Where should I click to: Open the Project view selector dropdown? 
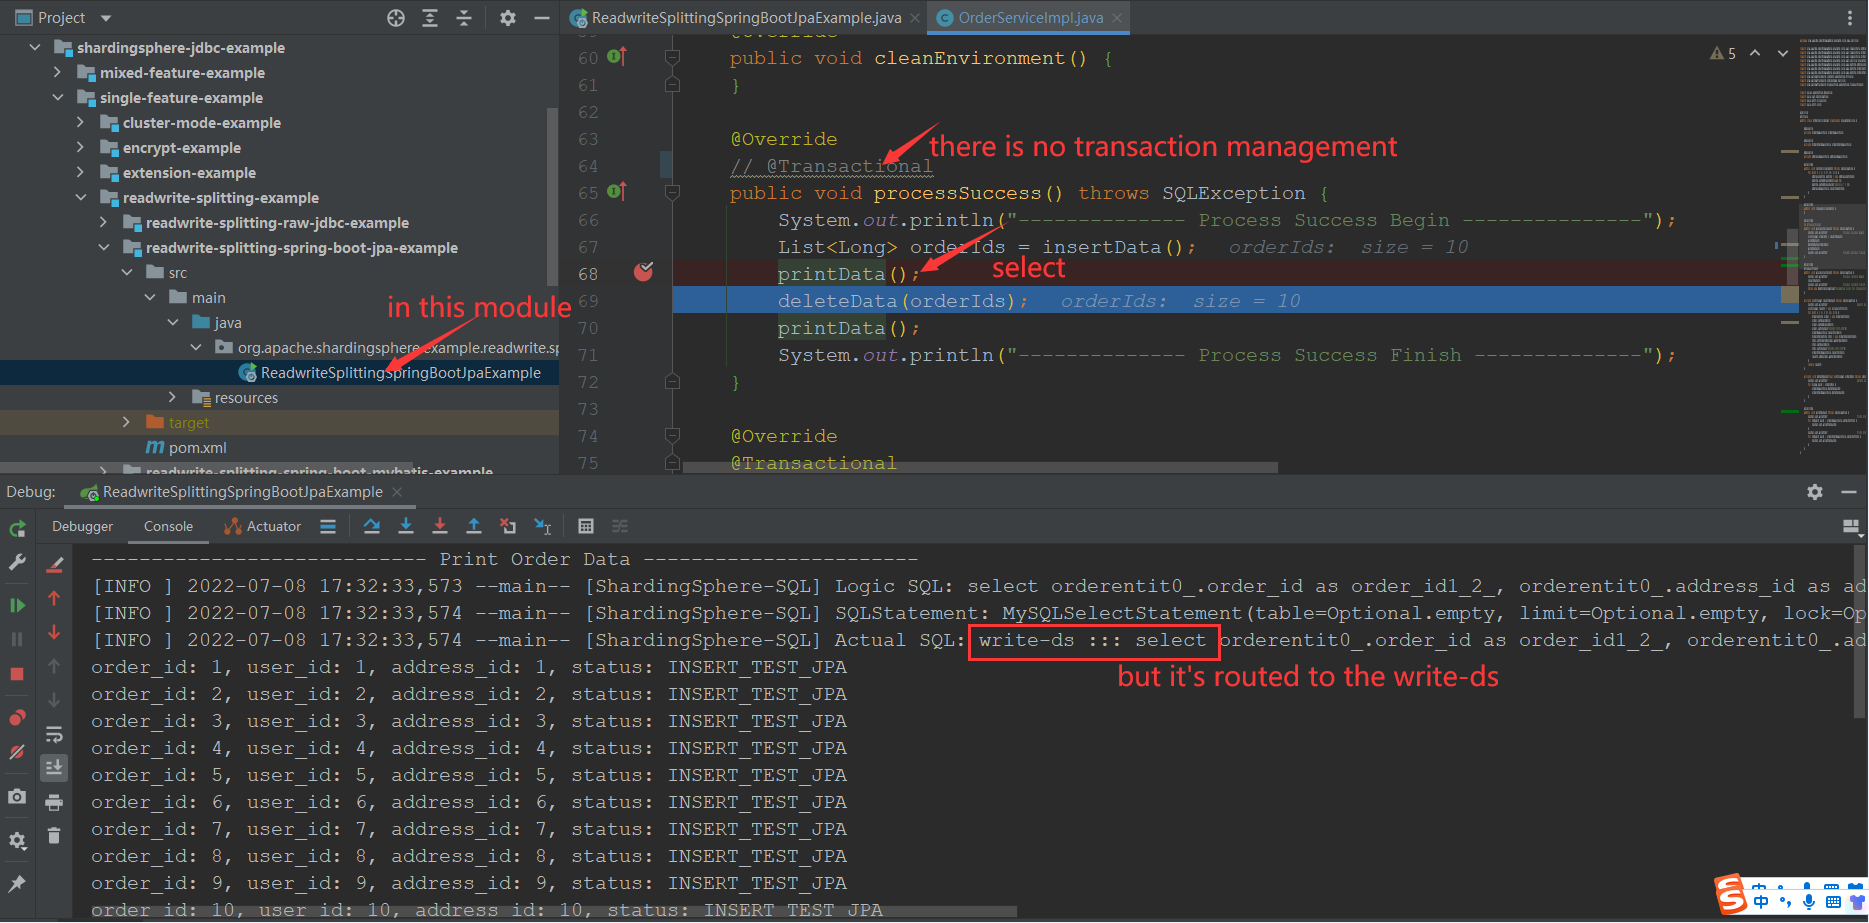click(x=106, y=18)
